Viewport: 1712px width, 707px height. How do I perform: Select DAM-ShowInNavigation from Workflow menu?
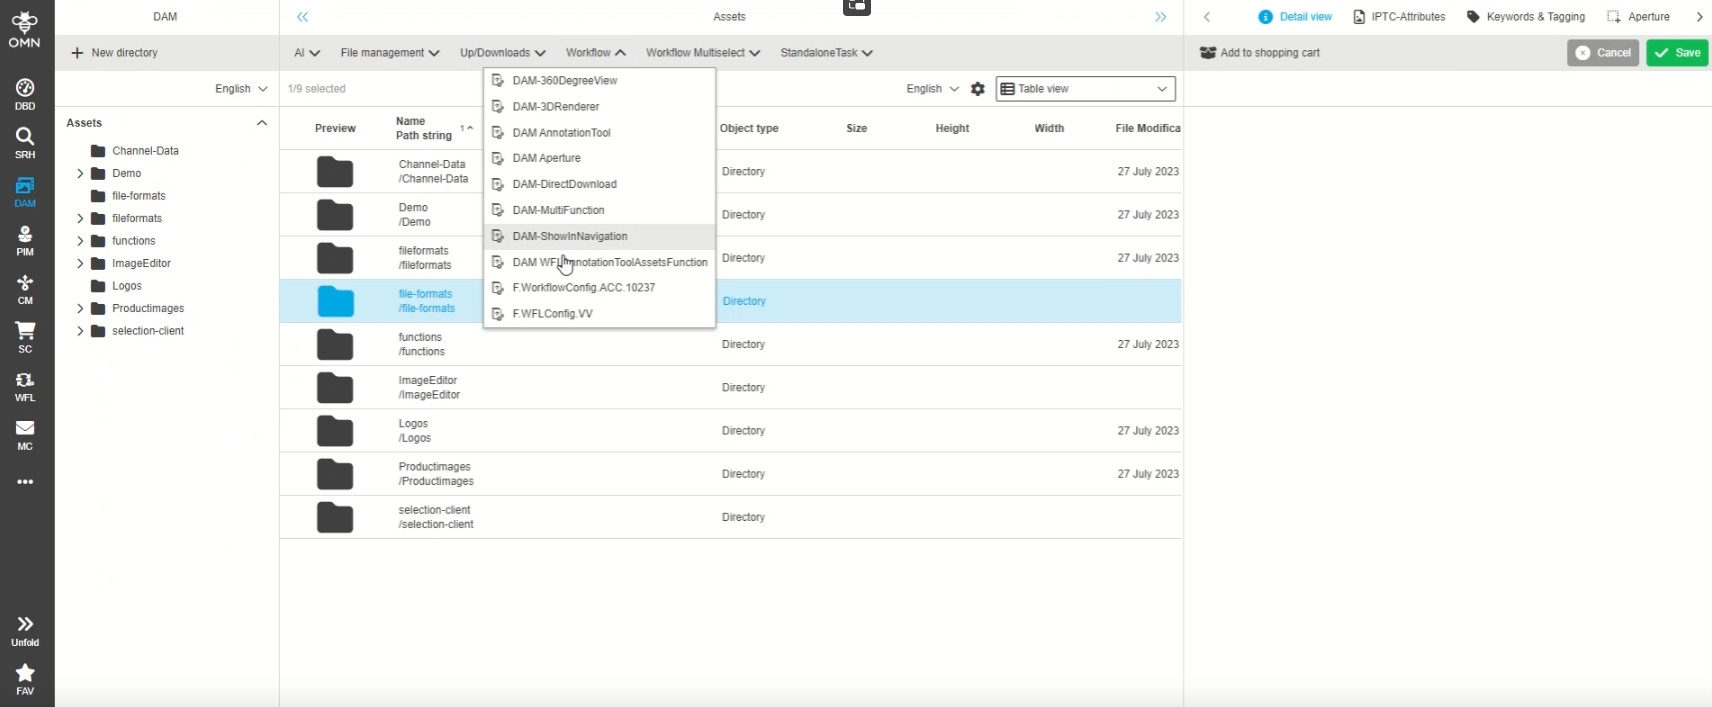[x=569, y=237]
